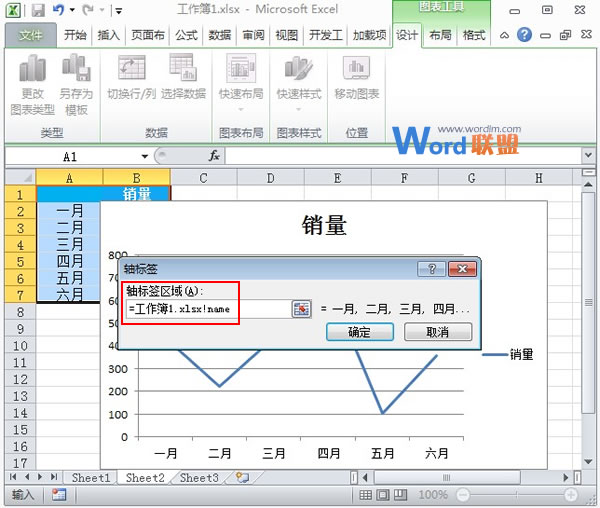Click the 确定 button
Image resolution: width=600 pixels, height=508 pixels.
[360, 332]
